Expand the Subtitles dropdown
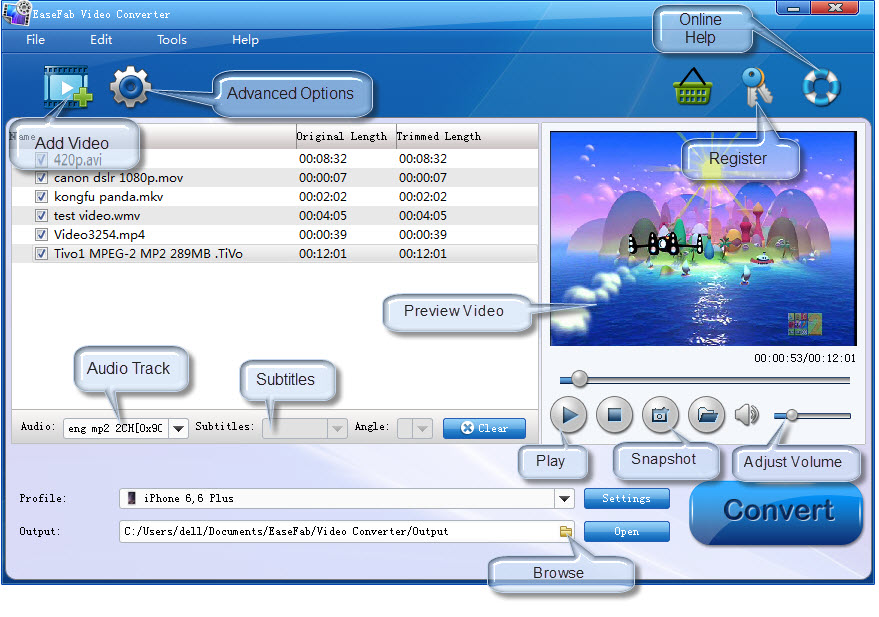 coord(337,429)
